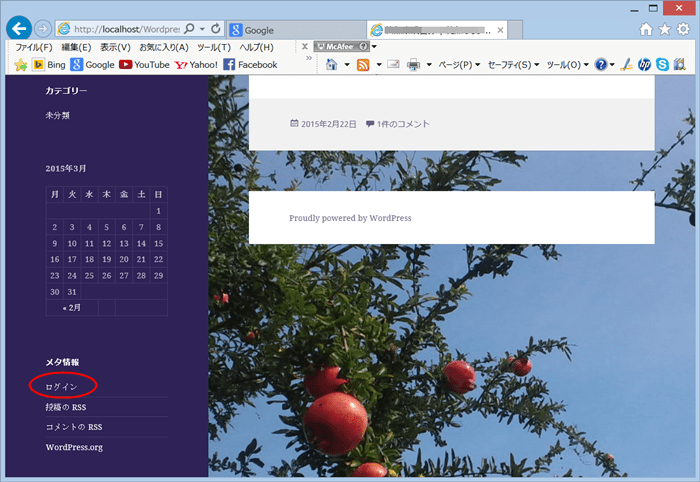Click the Print icon in command bar

413,65
